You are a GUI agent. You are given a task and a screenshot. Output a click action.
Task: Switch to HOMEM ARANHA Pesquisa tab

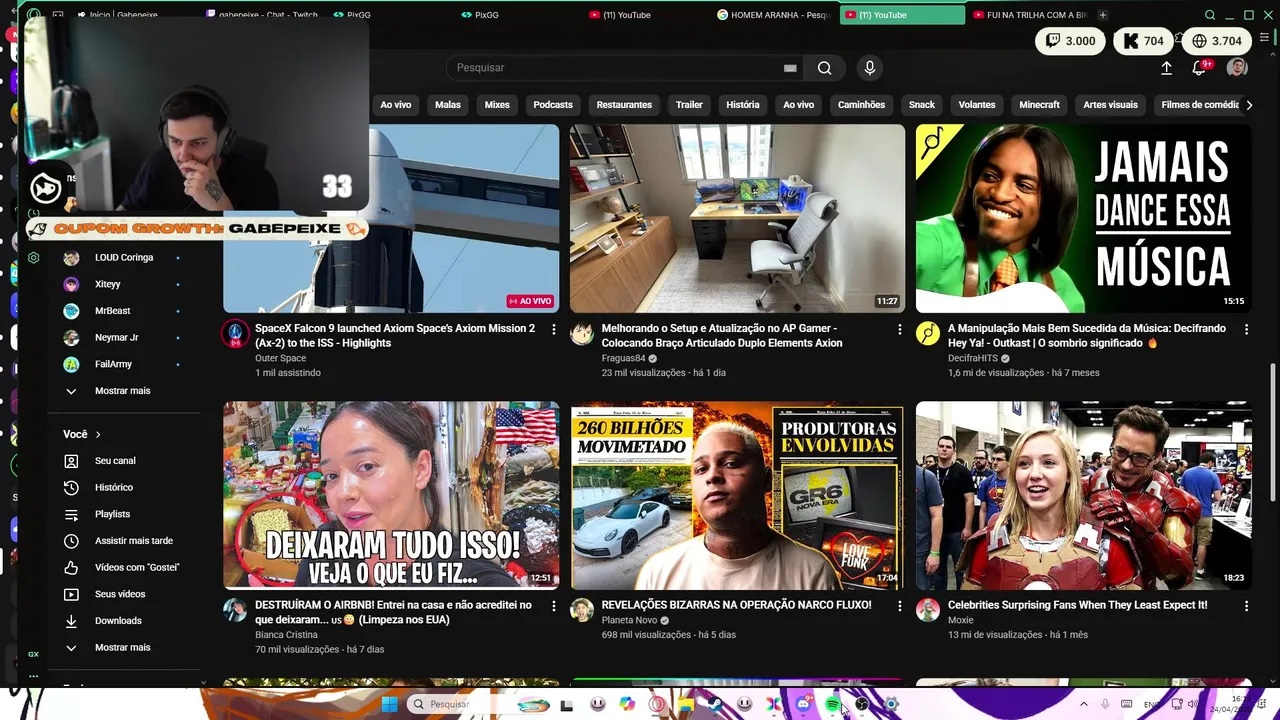coord(776,15)
